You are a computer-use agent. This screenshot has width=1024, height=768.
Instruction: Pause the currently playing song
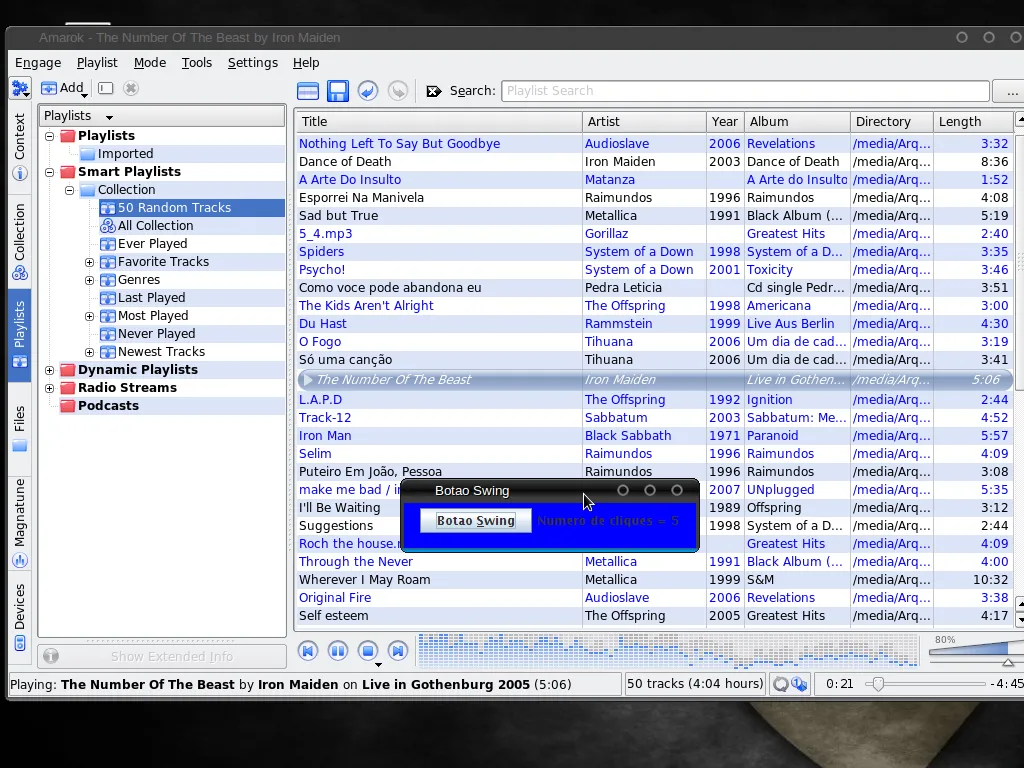(x=338, y=651)
